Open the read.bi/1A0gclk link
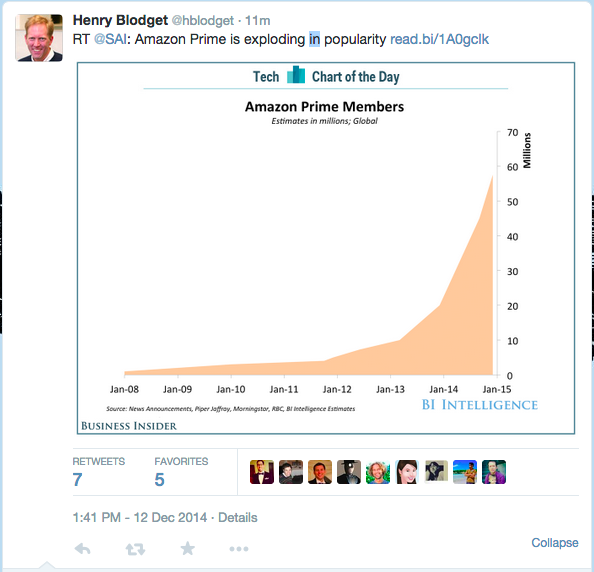Screen dimensions: 594x572 (x=439, y=39)
